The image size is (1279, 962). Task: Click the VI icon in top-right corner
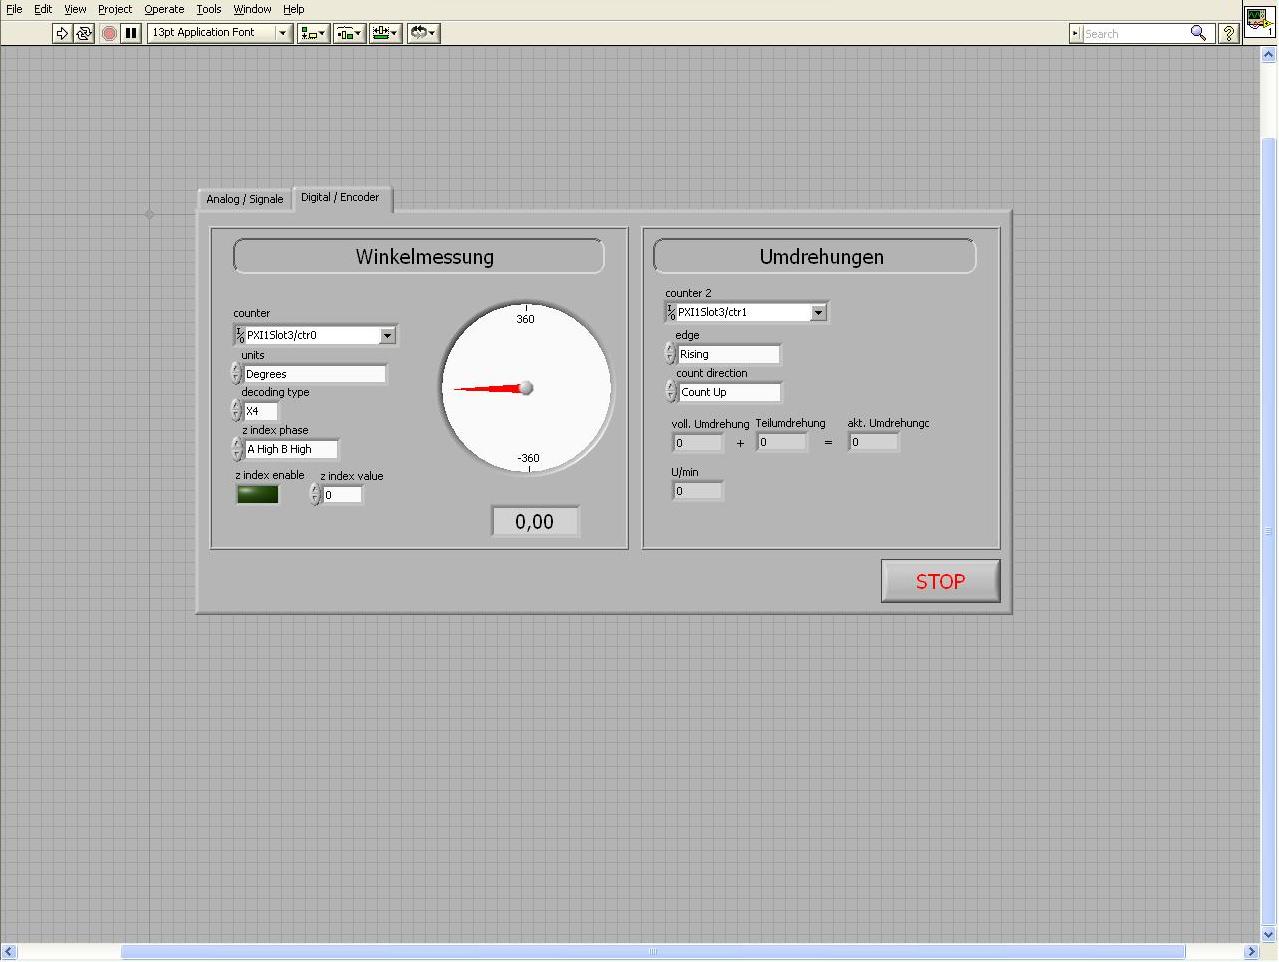coord(1259,20)
